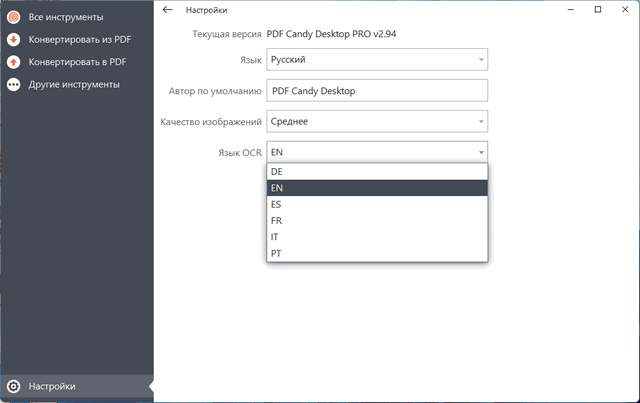The image size is (640, 403).
Task: Click the Settings gear icon
Action: (x=13, y=386)
